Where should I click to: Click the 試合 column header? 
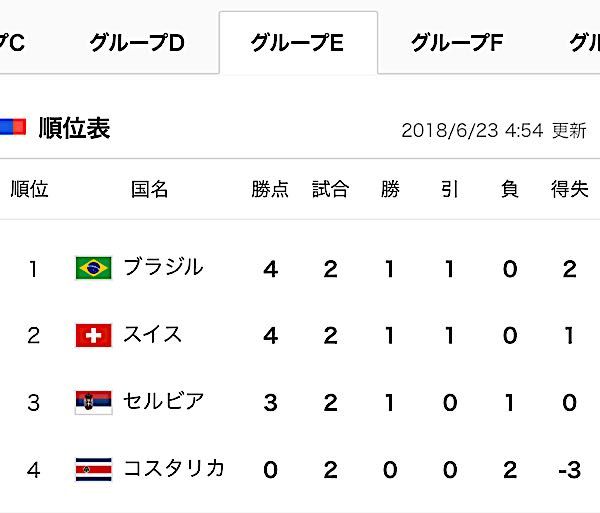330,189
